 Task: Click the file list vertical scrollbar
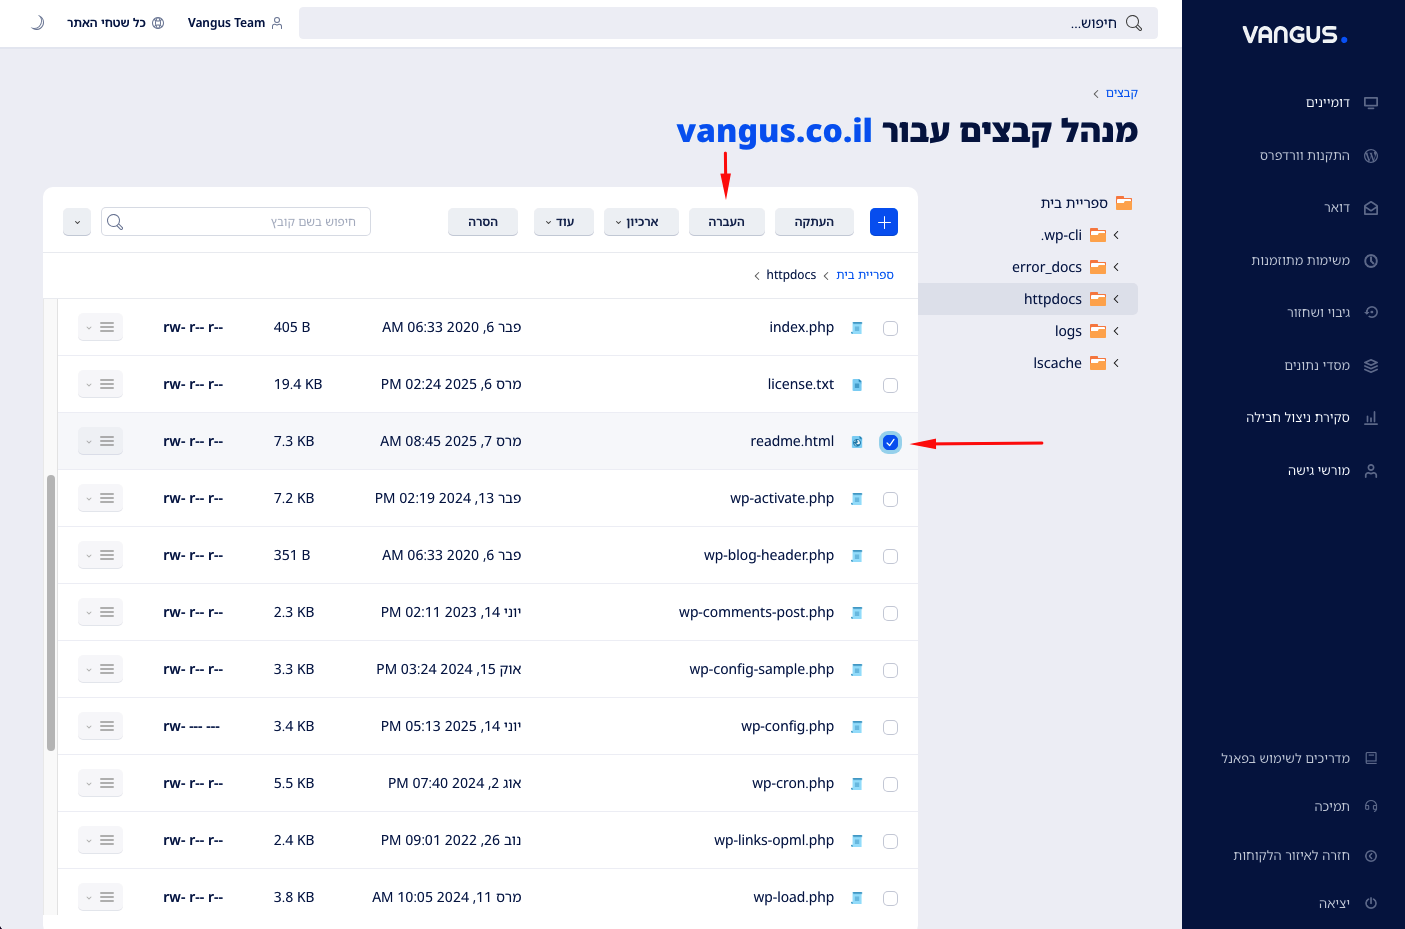[50, 613]
